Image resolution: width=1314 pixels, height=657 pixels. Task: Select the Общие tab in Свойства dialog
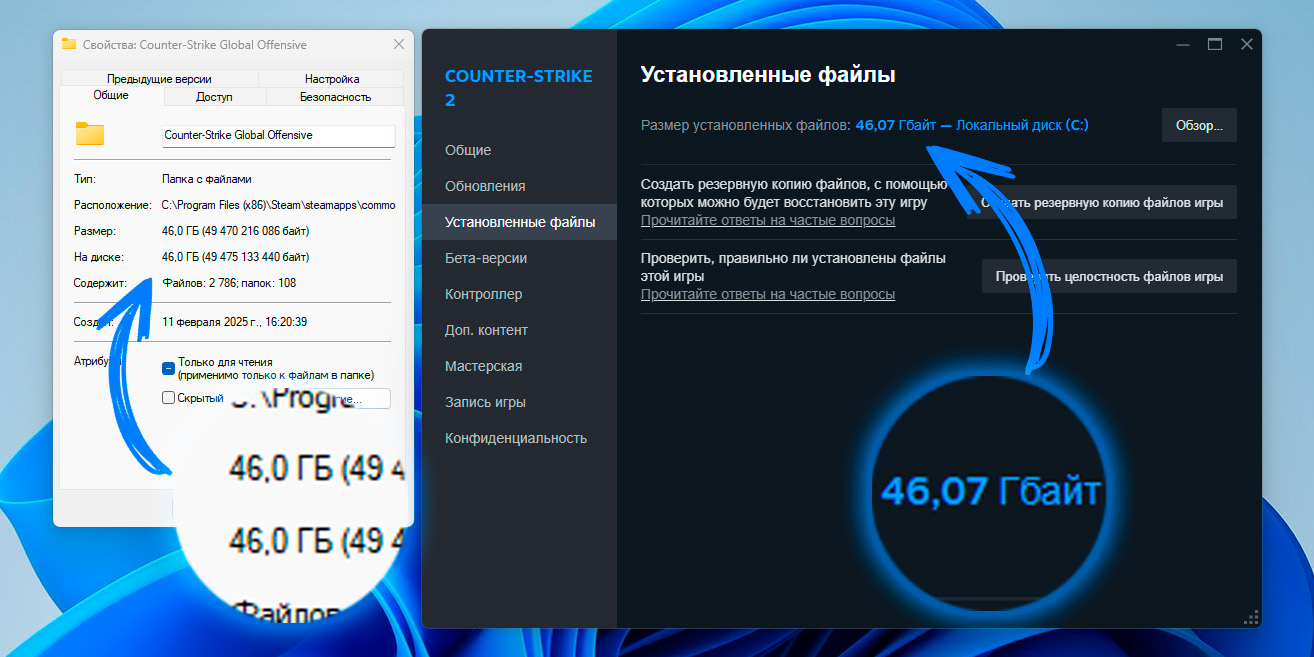coord(111,96)
